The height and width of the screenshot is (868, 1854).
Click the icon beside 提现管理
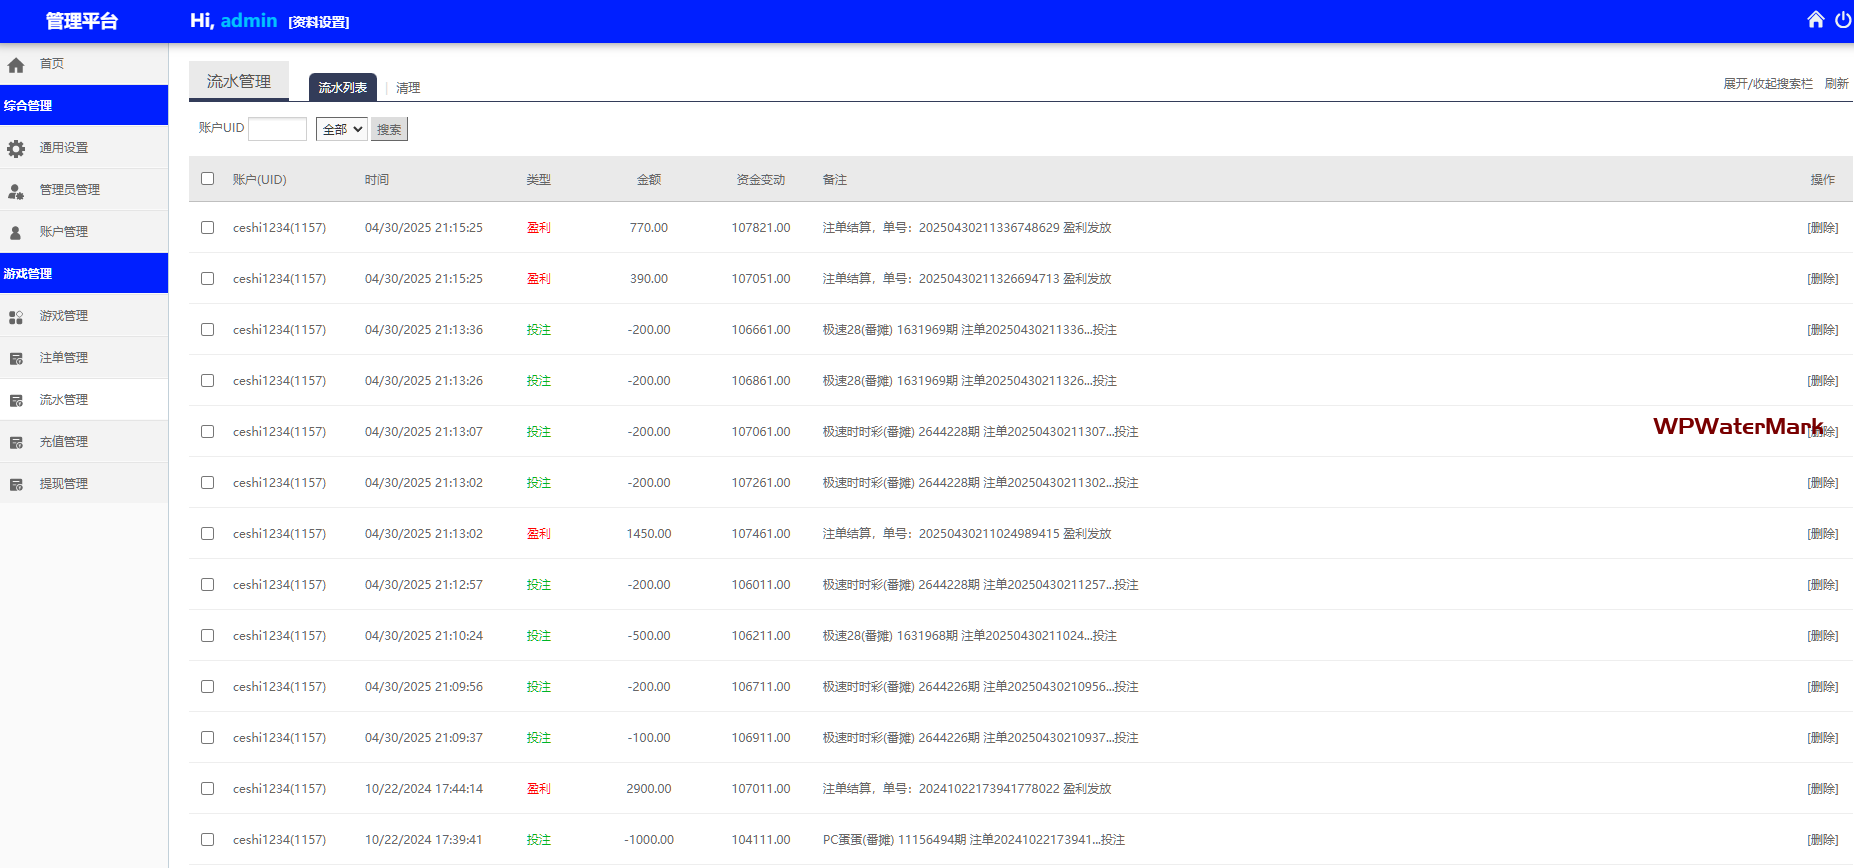[16, 485]
